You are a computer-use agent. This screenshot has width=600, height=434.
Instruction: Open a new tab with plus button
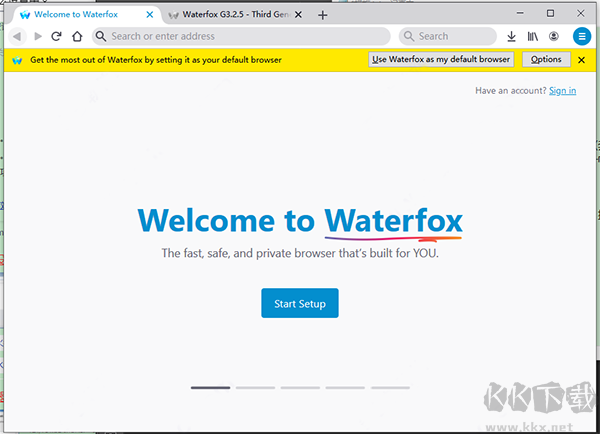pyautogui.click(x=323, y=15)
